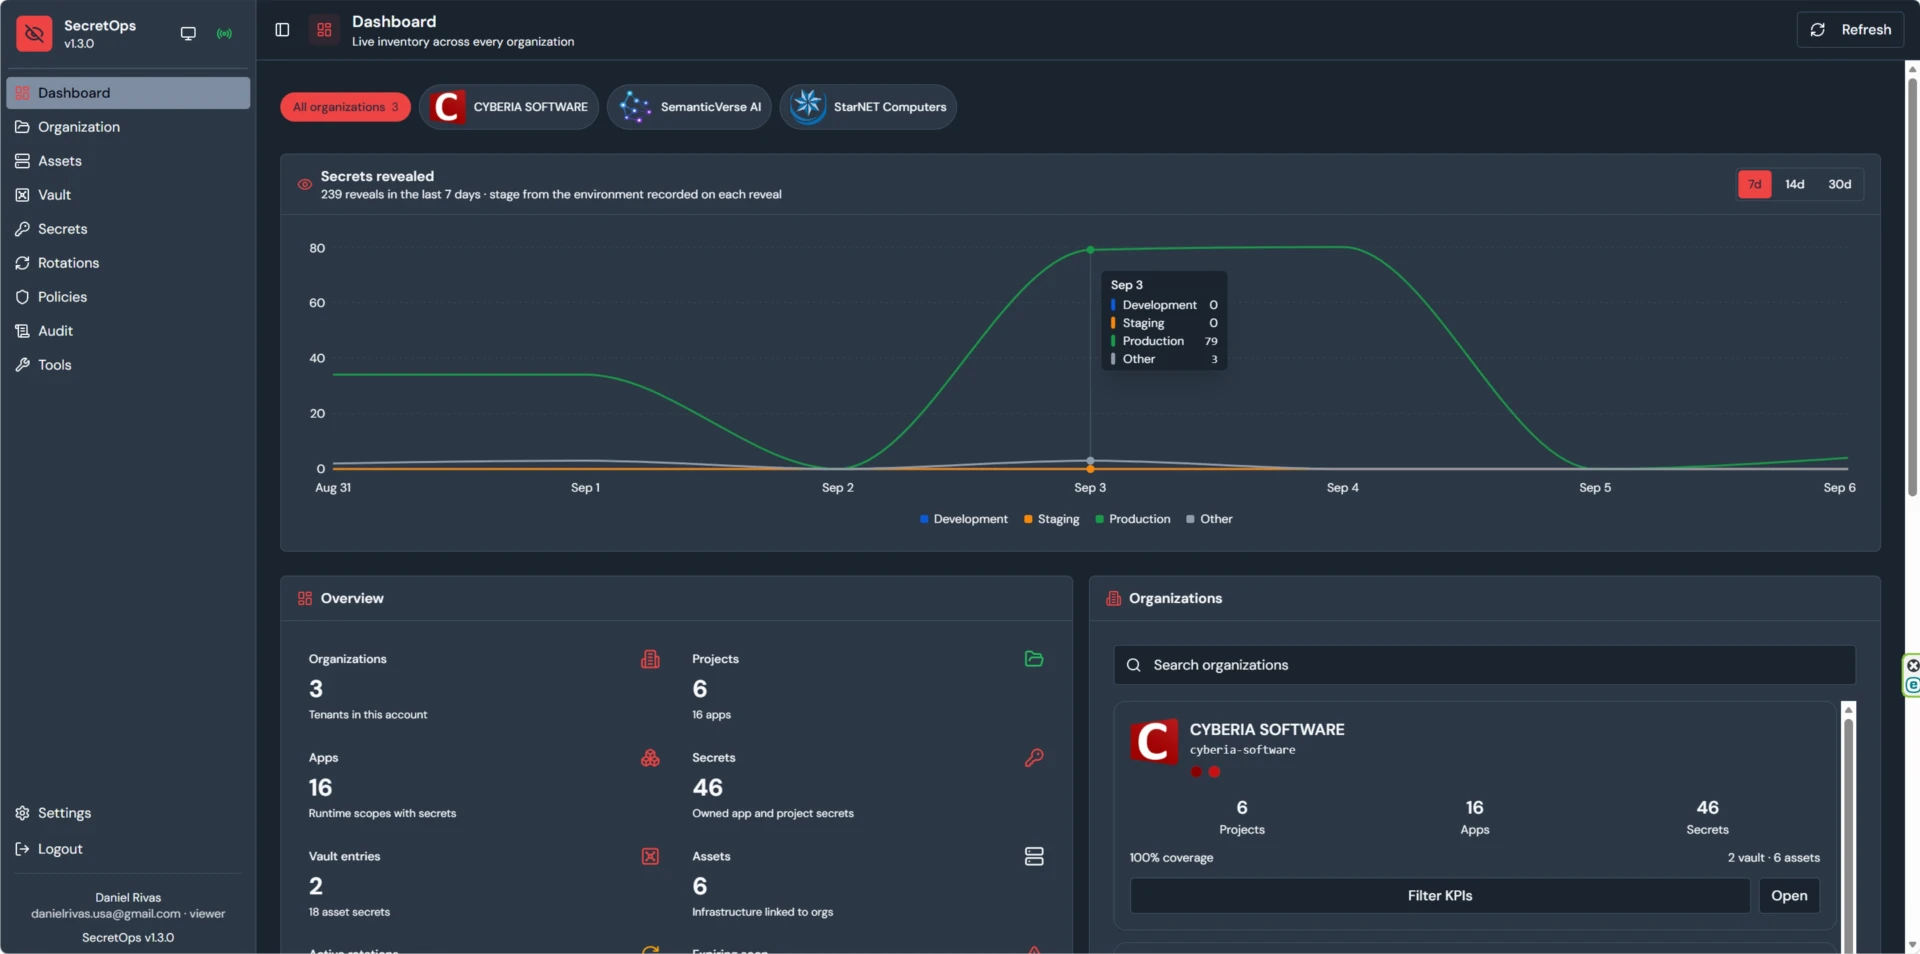Open Tools in the sidebar
Viewport: 1920px width, 954px height.
(128, 365)
